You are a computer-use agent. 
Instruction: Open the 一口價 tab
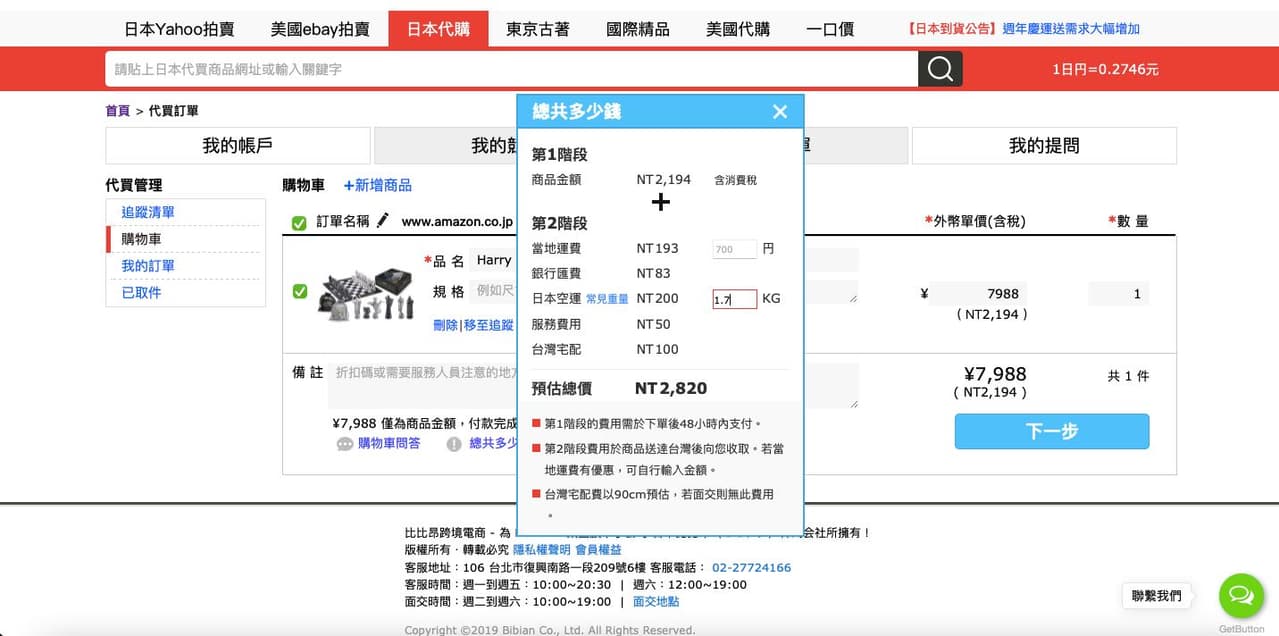[829, 29]
